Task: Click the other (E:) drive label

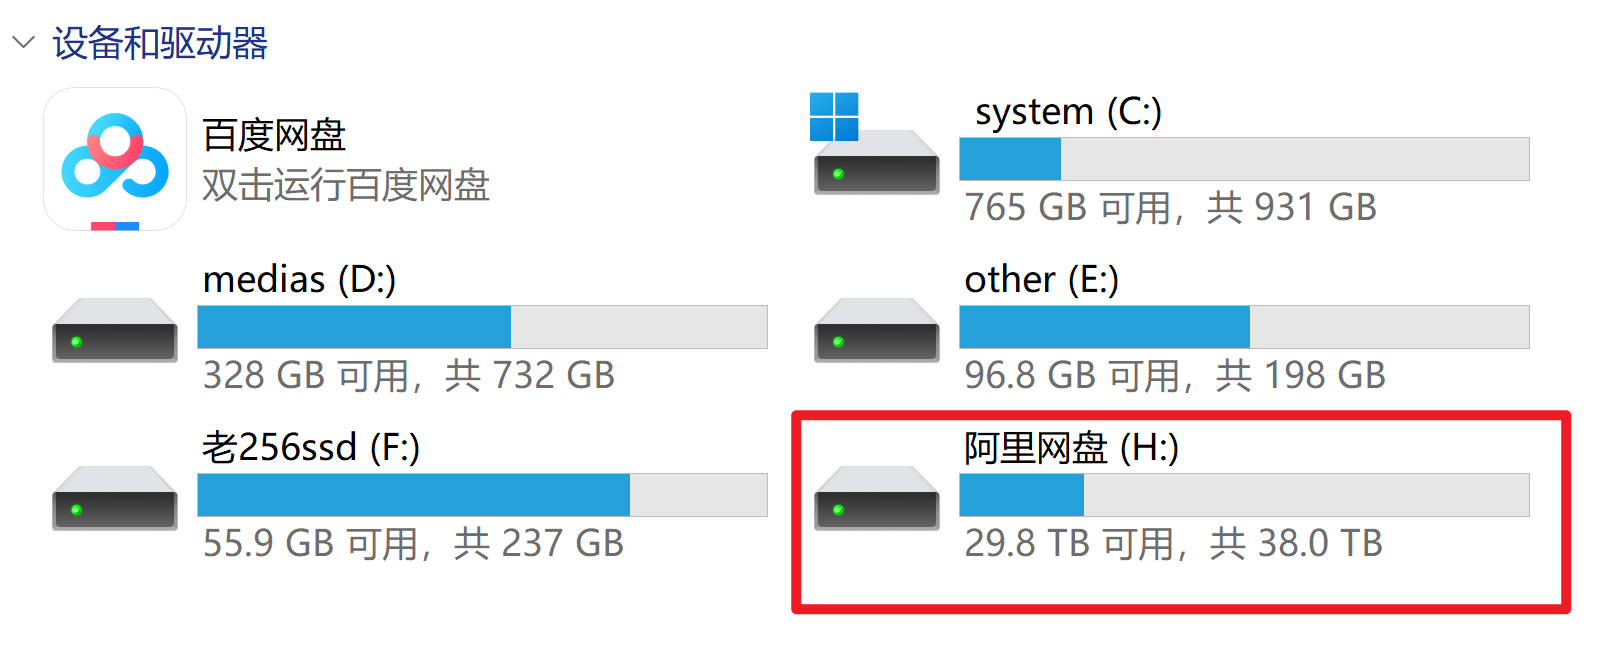Action: click(1041, 280)
